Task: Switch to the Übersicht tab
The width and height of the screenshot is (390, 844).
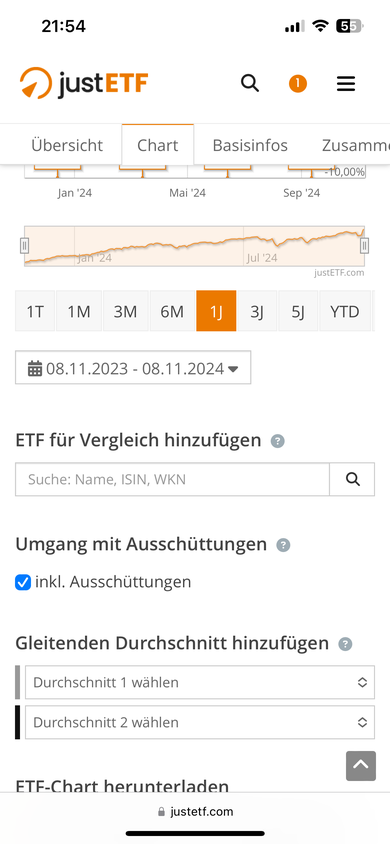Action: 67,145
